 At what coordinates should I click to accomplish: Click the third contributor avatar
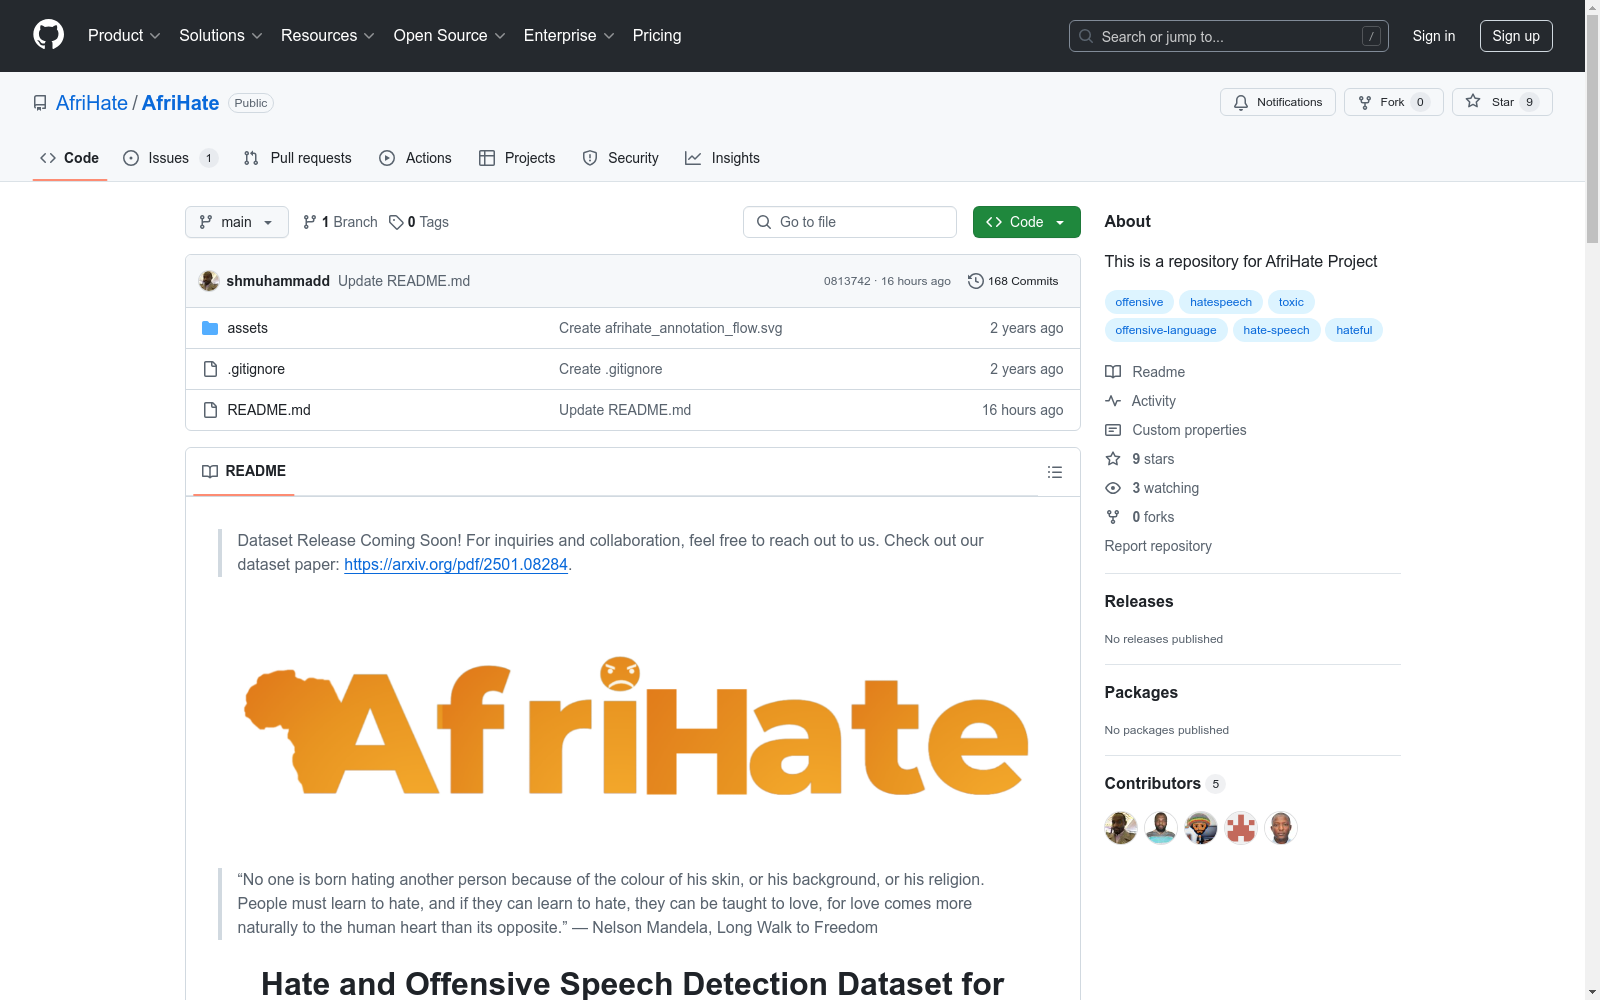(1201, 828)
